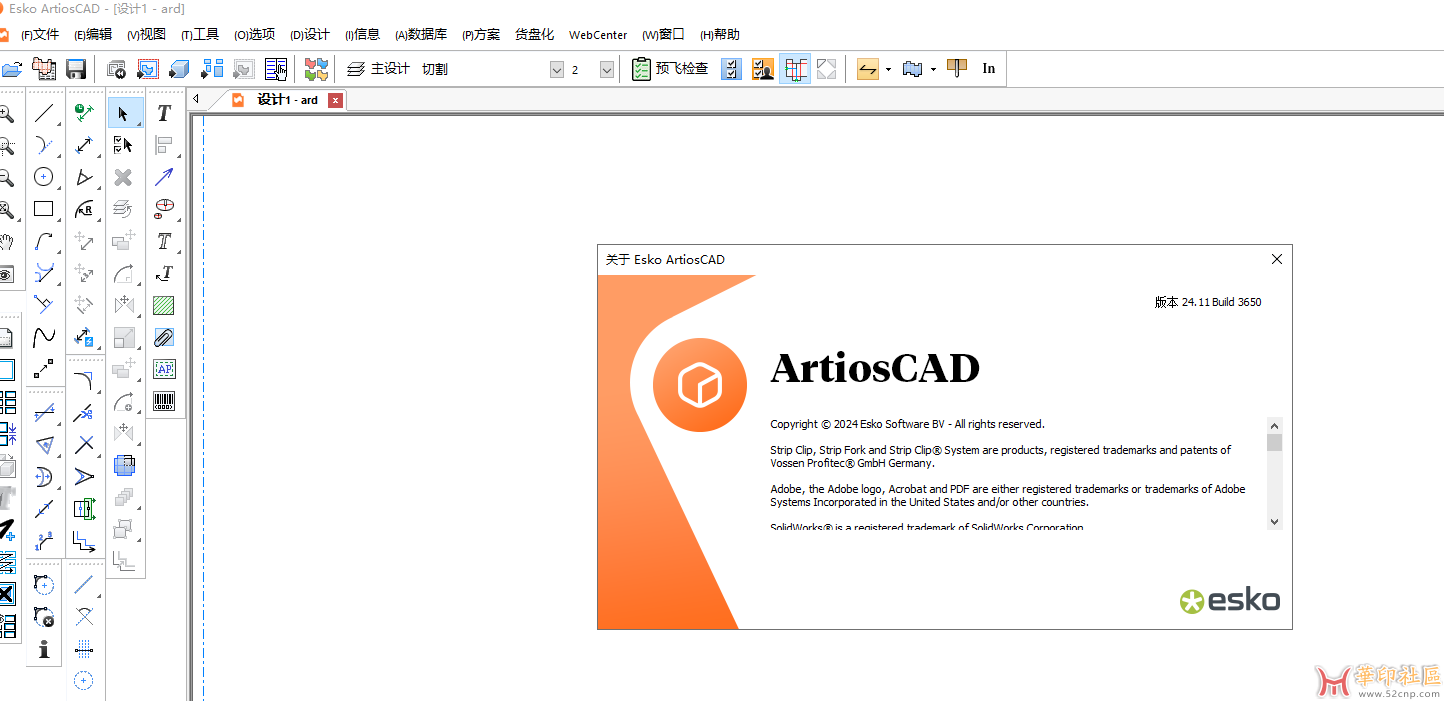
Task: Select the Rectangle drawing tool
Action: tap(43, 209)
